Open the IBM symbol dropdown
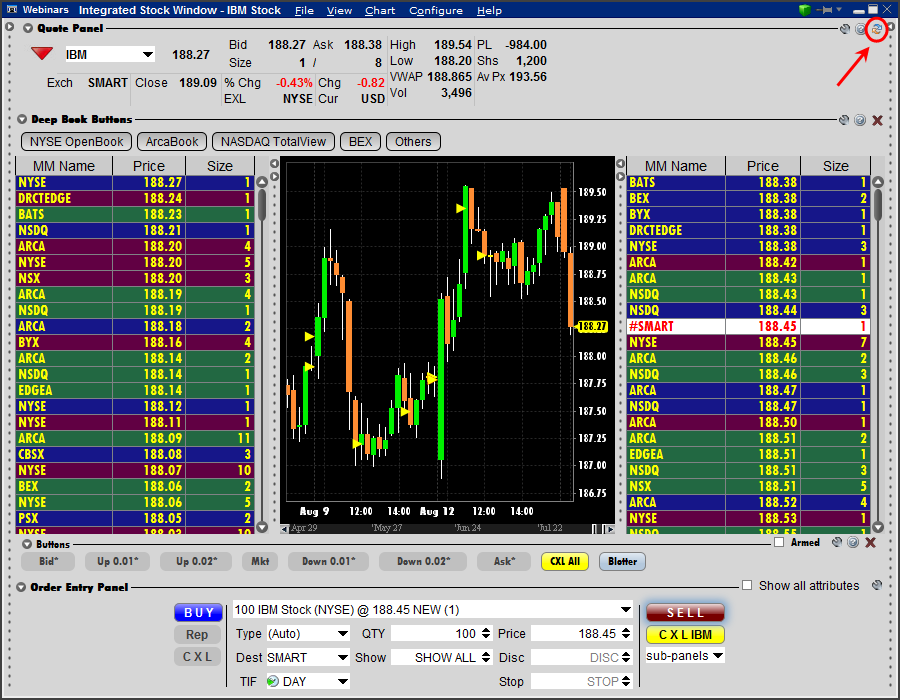The height and width of the screenshot is (700, 900). click(x=148, y=55)
